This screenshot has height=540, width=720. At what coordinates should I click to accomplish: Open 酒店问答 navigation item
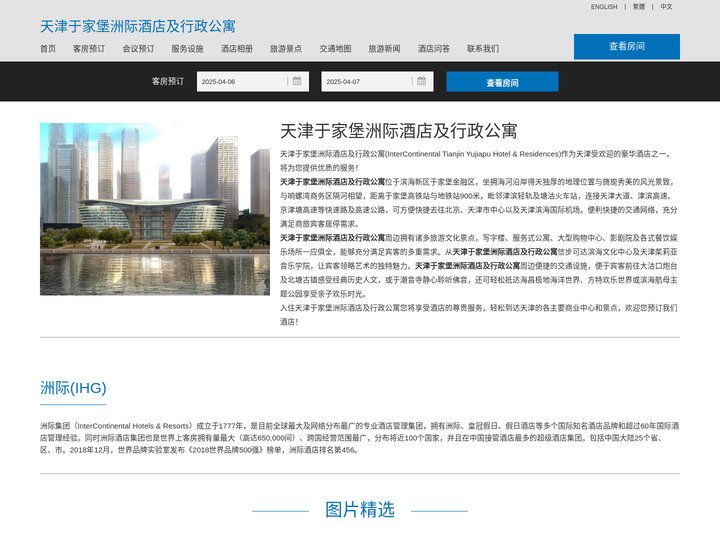pyautogui.click(x=434, y=49)
